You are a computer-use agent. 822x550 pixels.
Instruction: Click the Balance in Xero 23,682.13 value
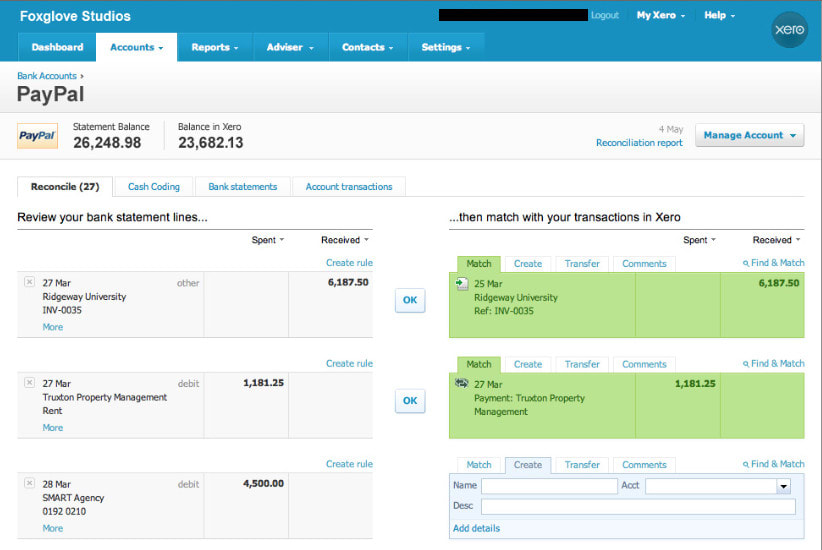coord(211,143)
